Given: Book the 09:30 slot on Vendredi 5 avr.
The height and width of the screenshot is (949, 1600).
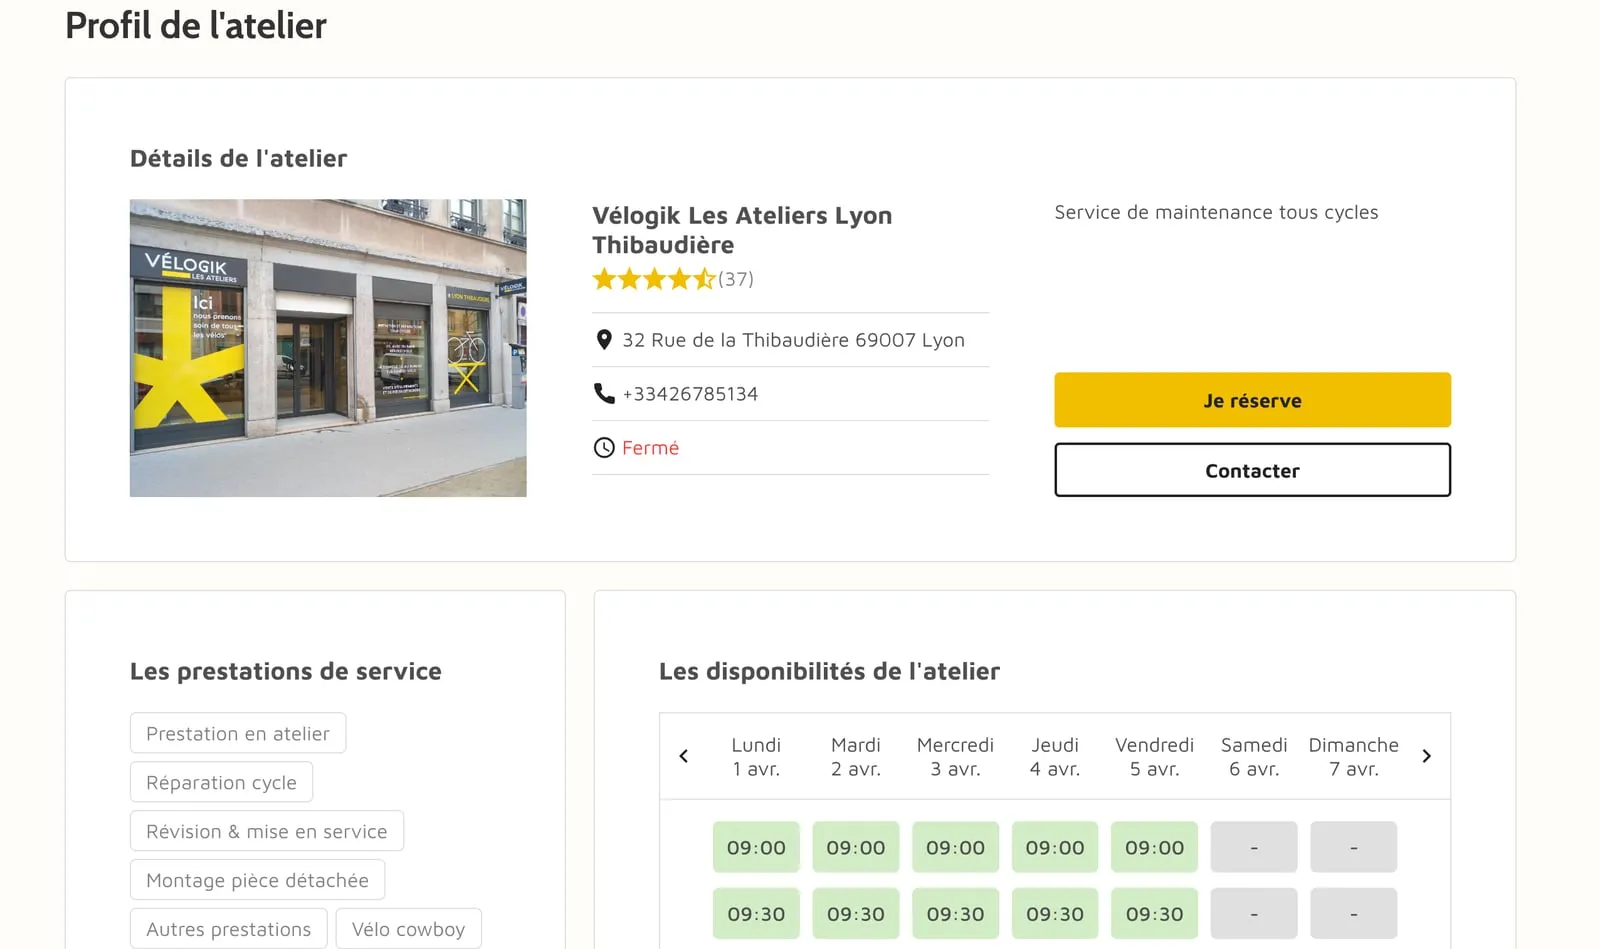Looking at the screenshot, I should pyautogui.click(x=1154, y=914).
